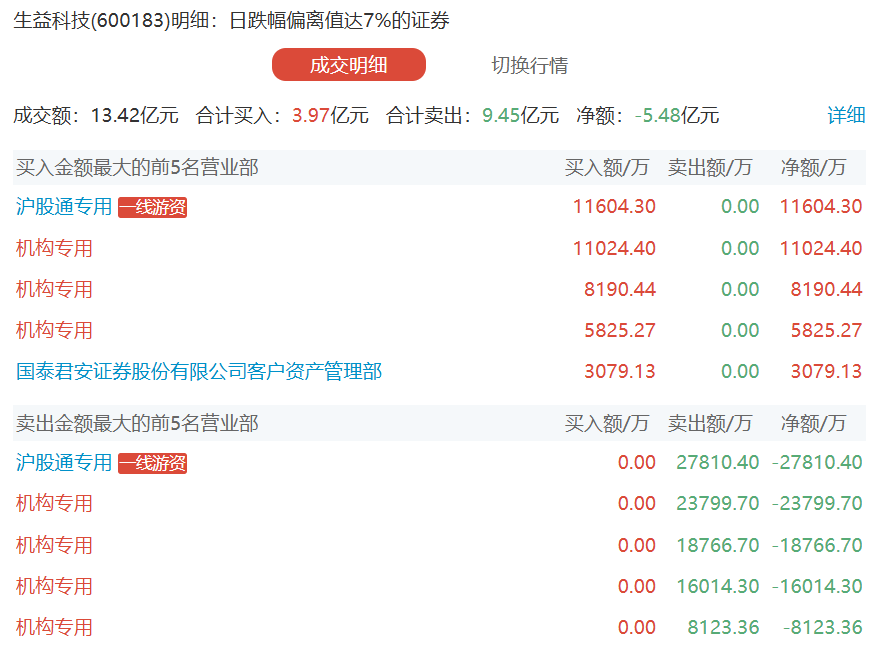Screen dimensions: 884x660
Task: Select the 成交明细 tab
Action: tap(348, 65)
